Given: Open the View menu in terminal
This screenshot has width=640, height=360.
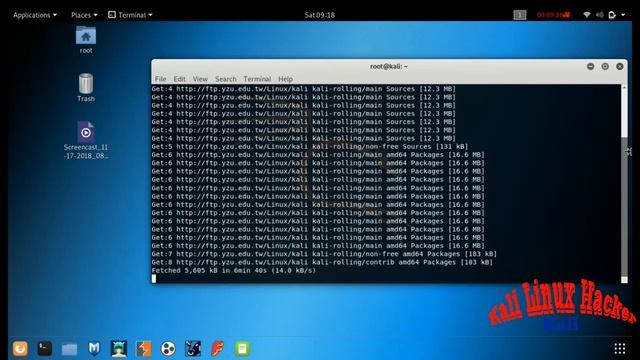Looking at the screenshot, I should [x=200, y=79].
